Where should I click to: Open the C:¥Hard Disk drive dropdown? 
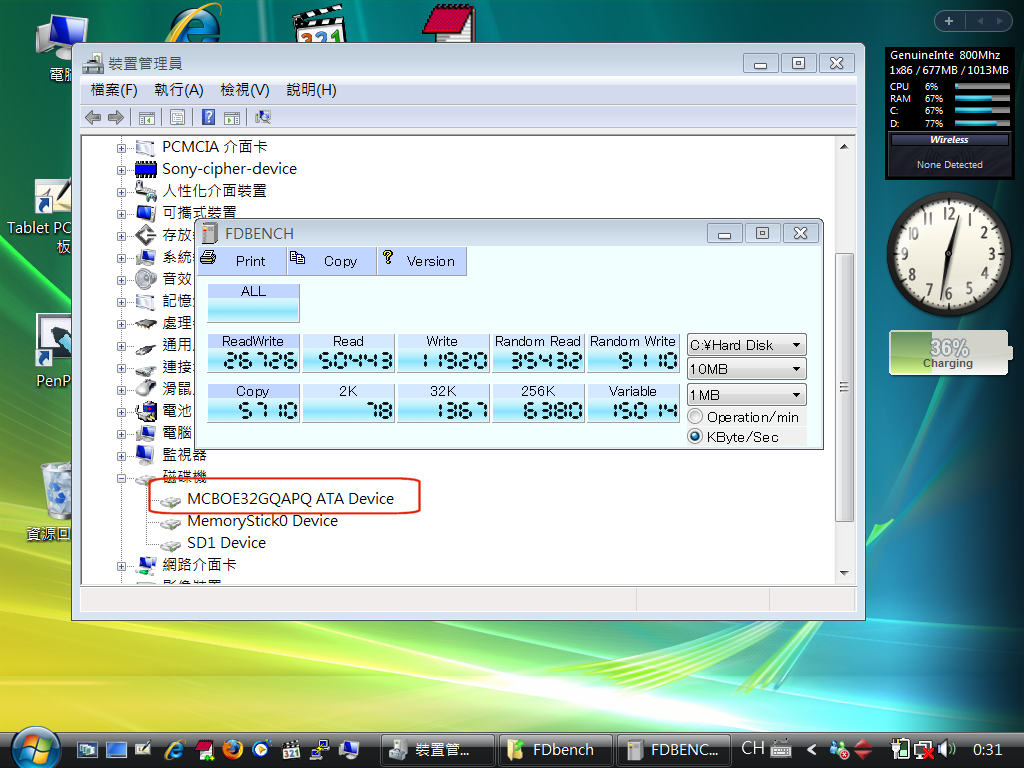746,345
